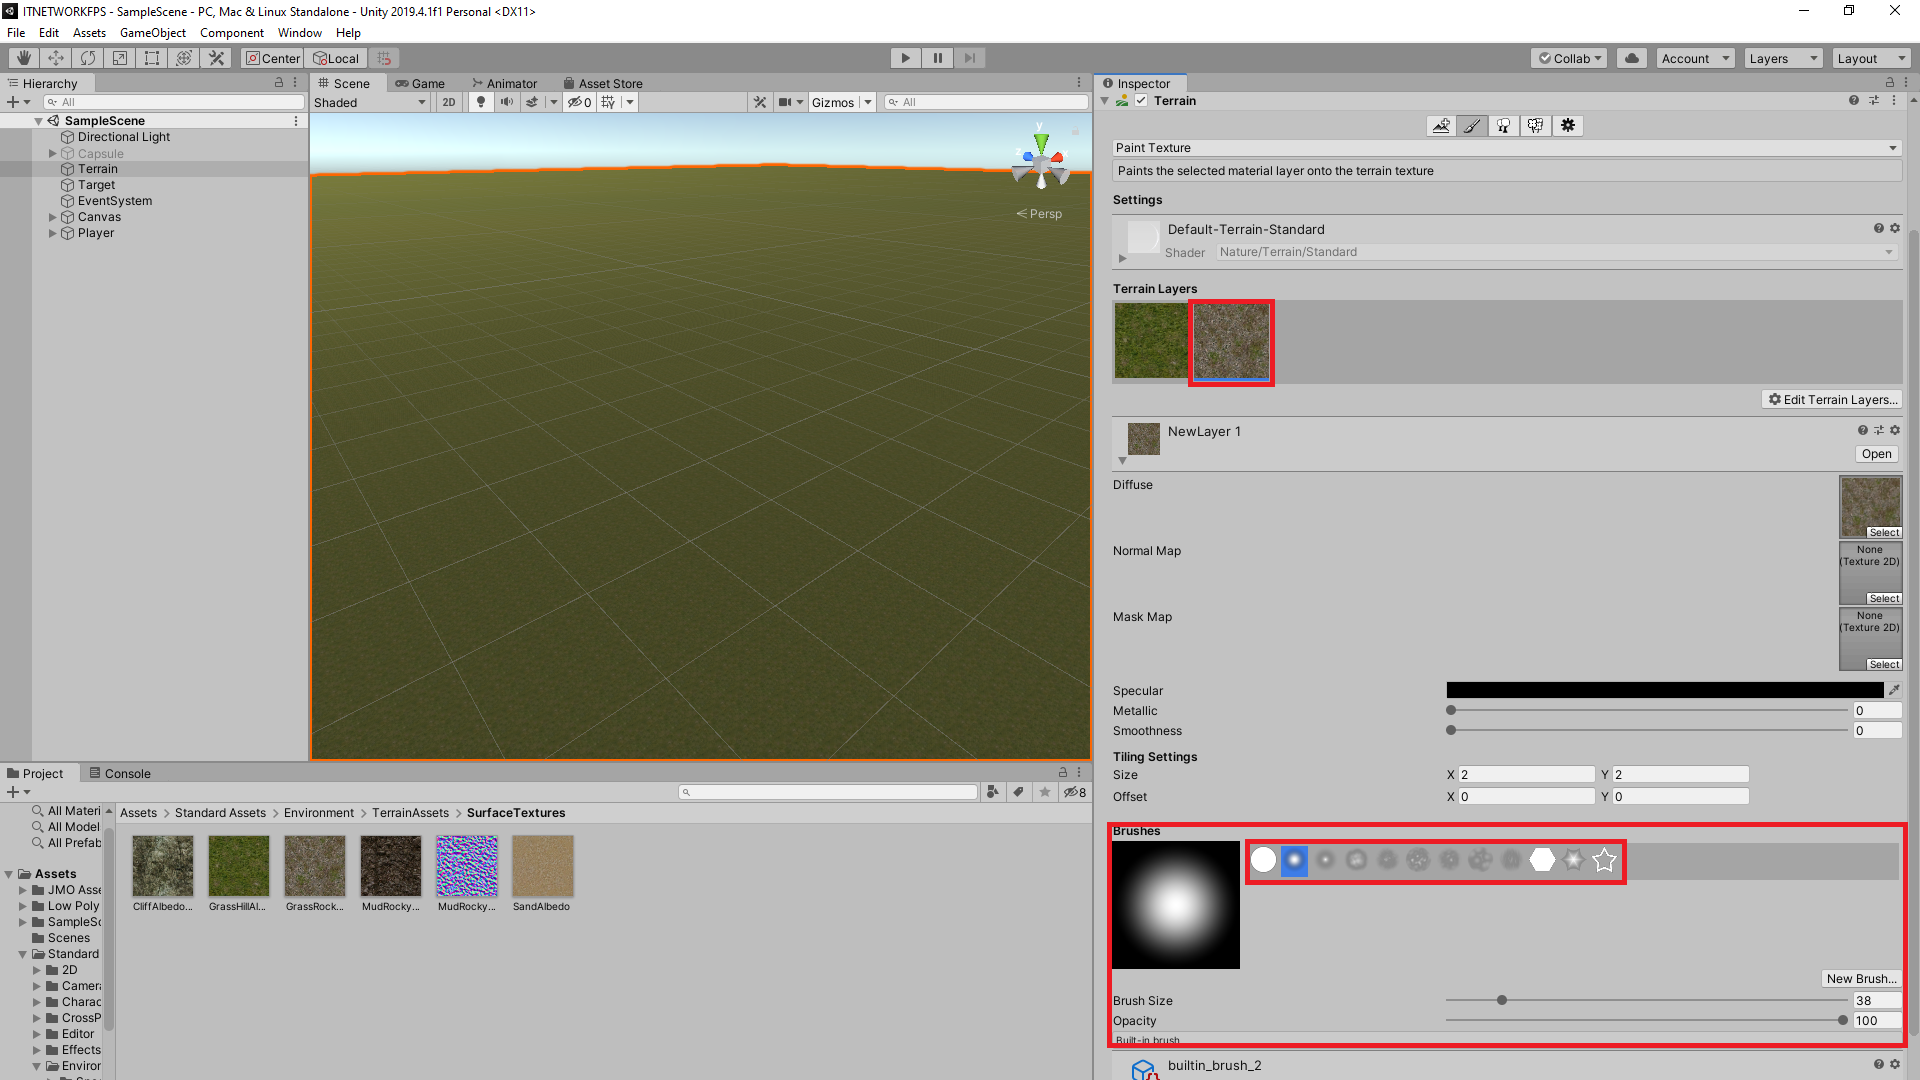
Task: Select the hexagon brush shape
Action: [x=1540, y=859]
